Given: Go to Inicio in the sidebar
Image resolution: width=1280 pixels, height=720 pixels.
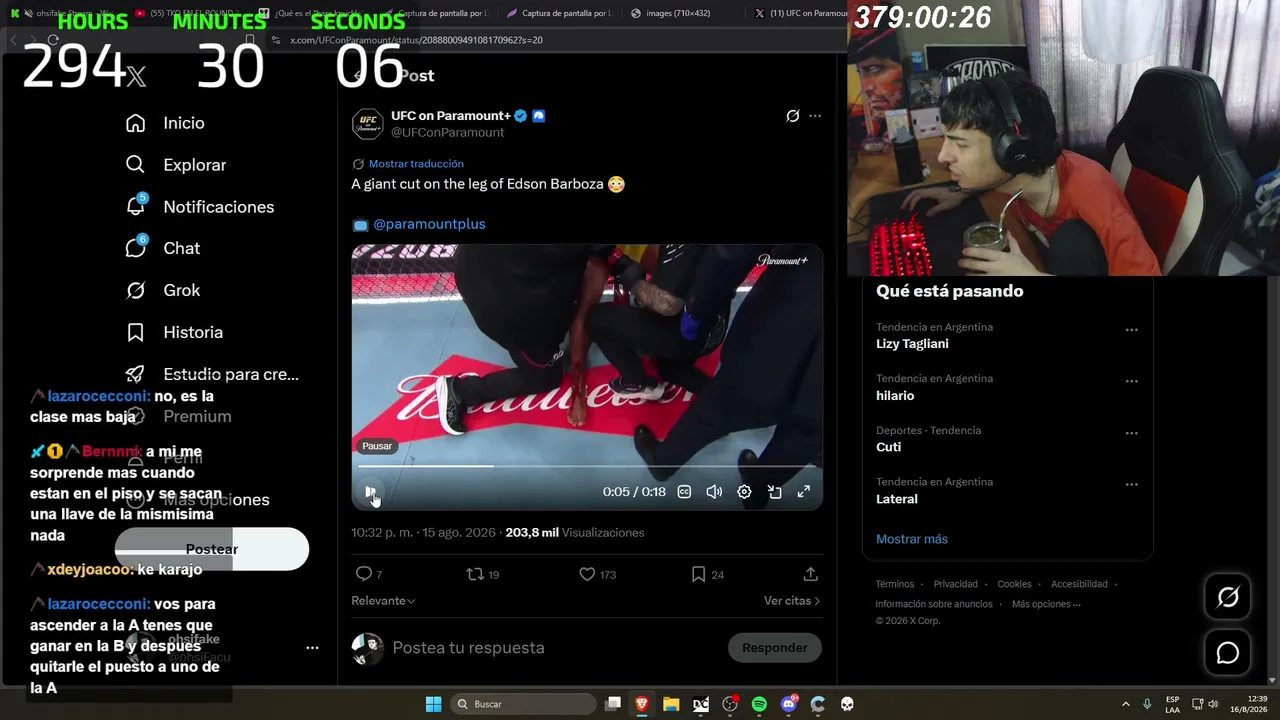Looking at the screenshot, I should pyautogui.click(x=165, y=123).
